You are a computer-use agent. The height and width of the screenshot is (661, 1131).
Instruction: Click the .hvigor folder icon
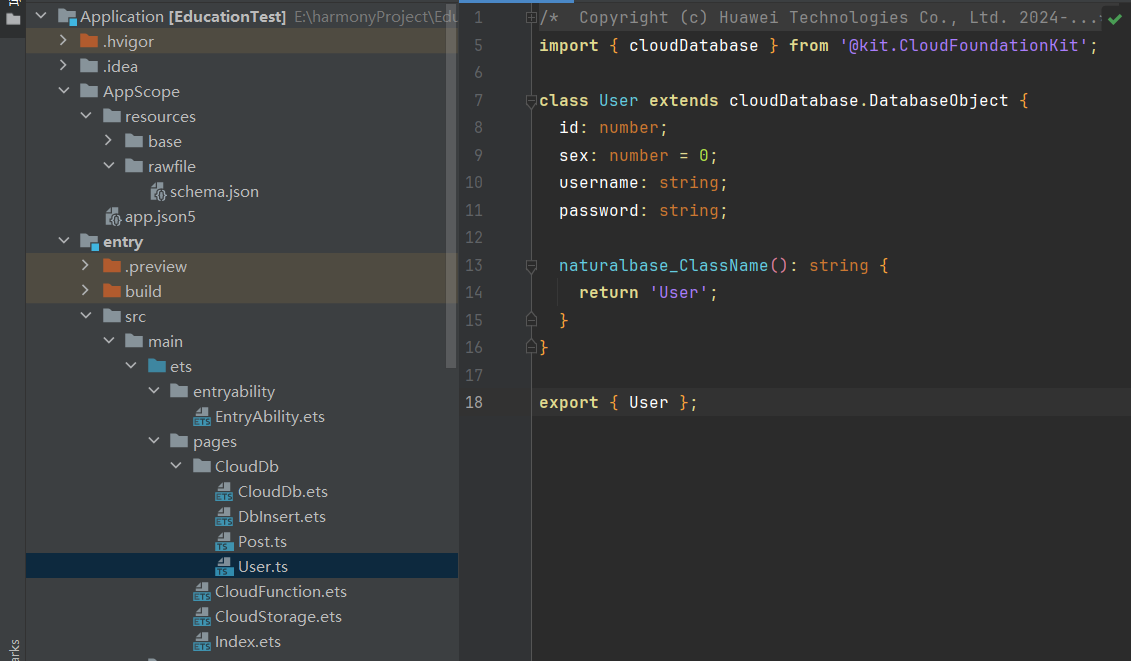point(89,41)
